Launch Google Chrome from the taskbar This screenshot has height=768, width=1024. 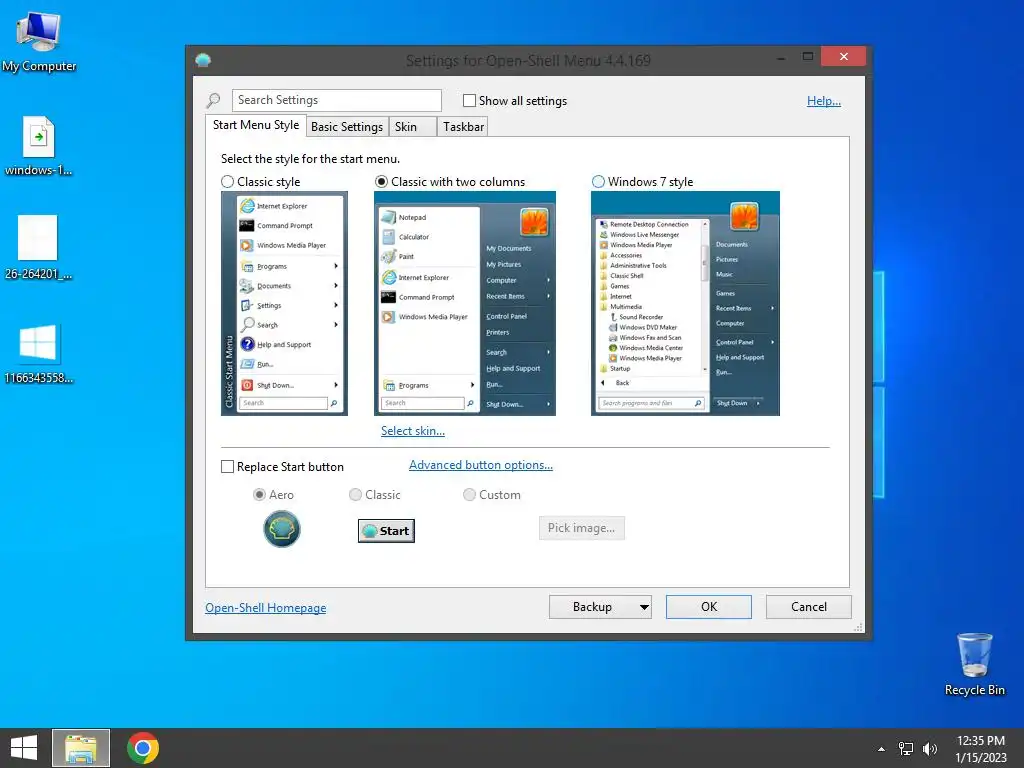pos(142,748)
